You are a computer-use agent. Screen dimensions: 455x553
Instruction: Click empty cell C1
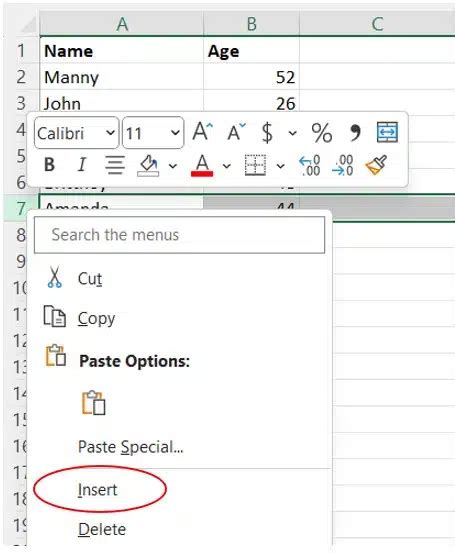(377, 50)
